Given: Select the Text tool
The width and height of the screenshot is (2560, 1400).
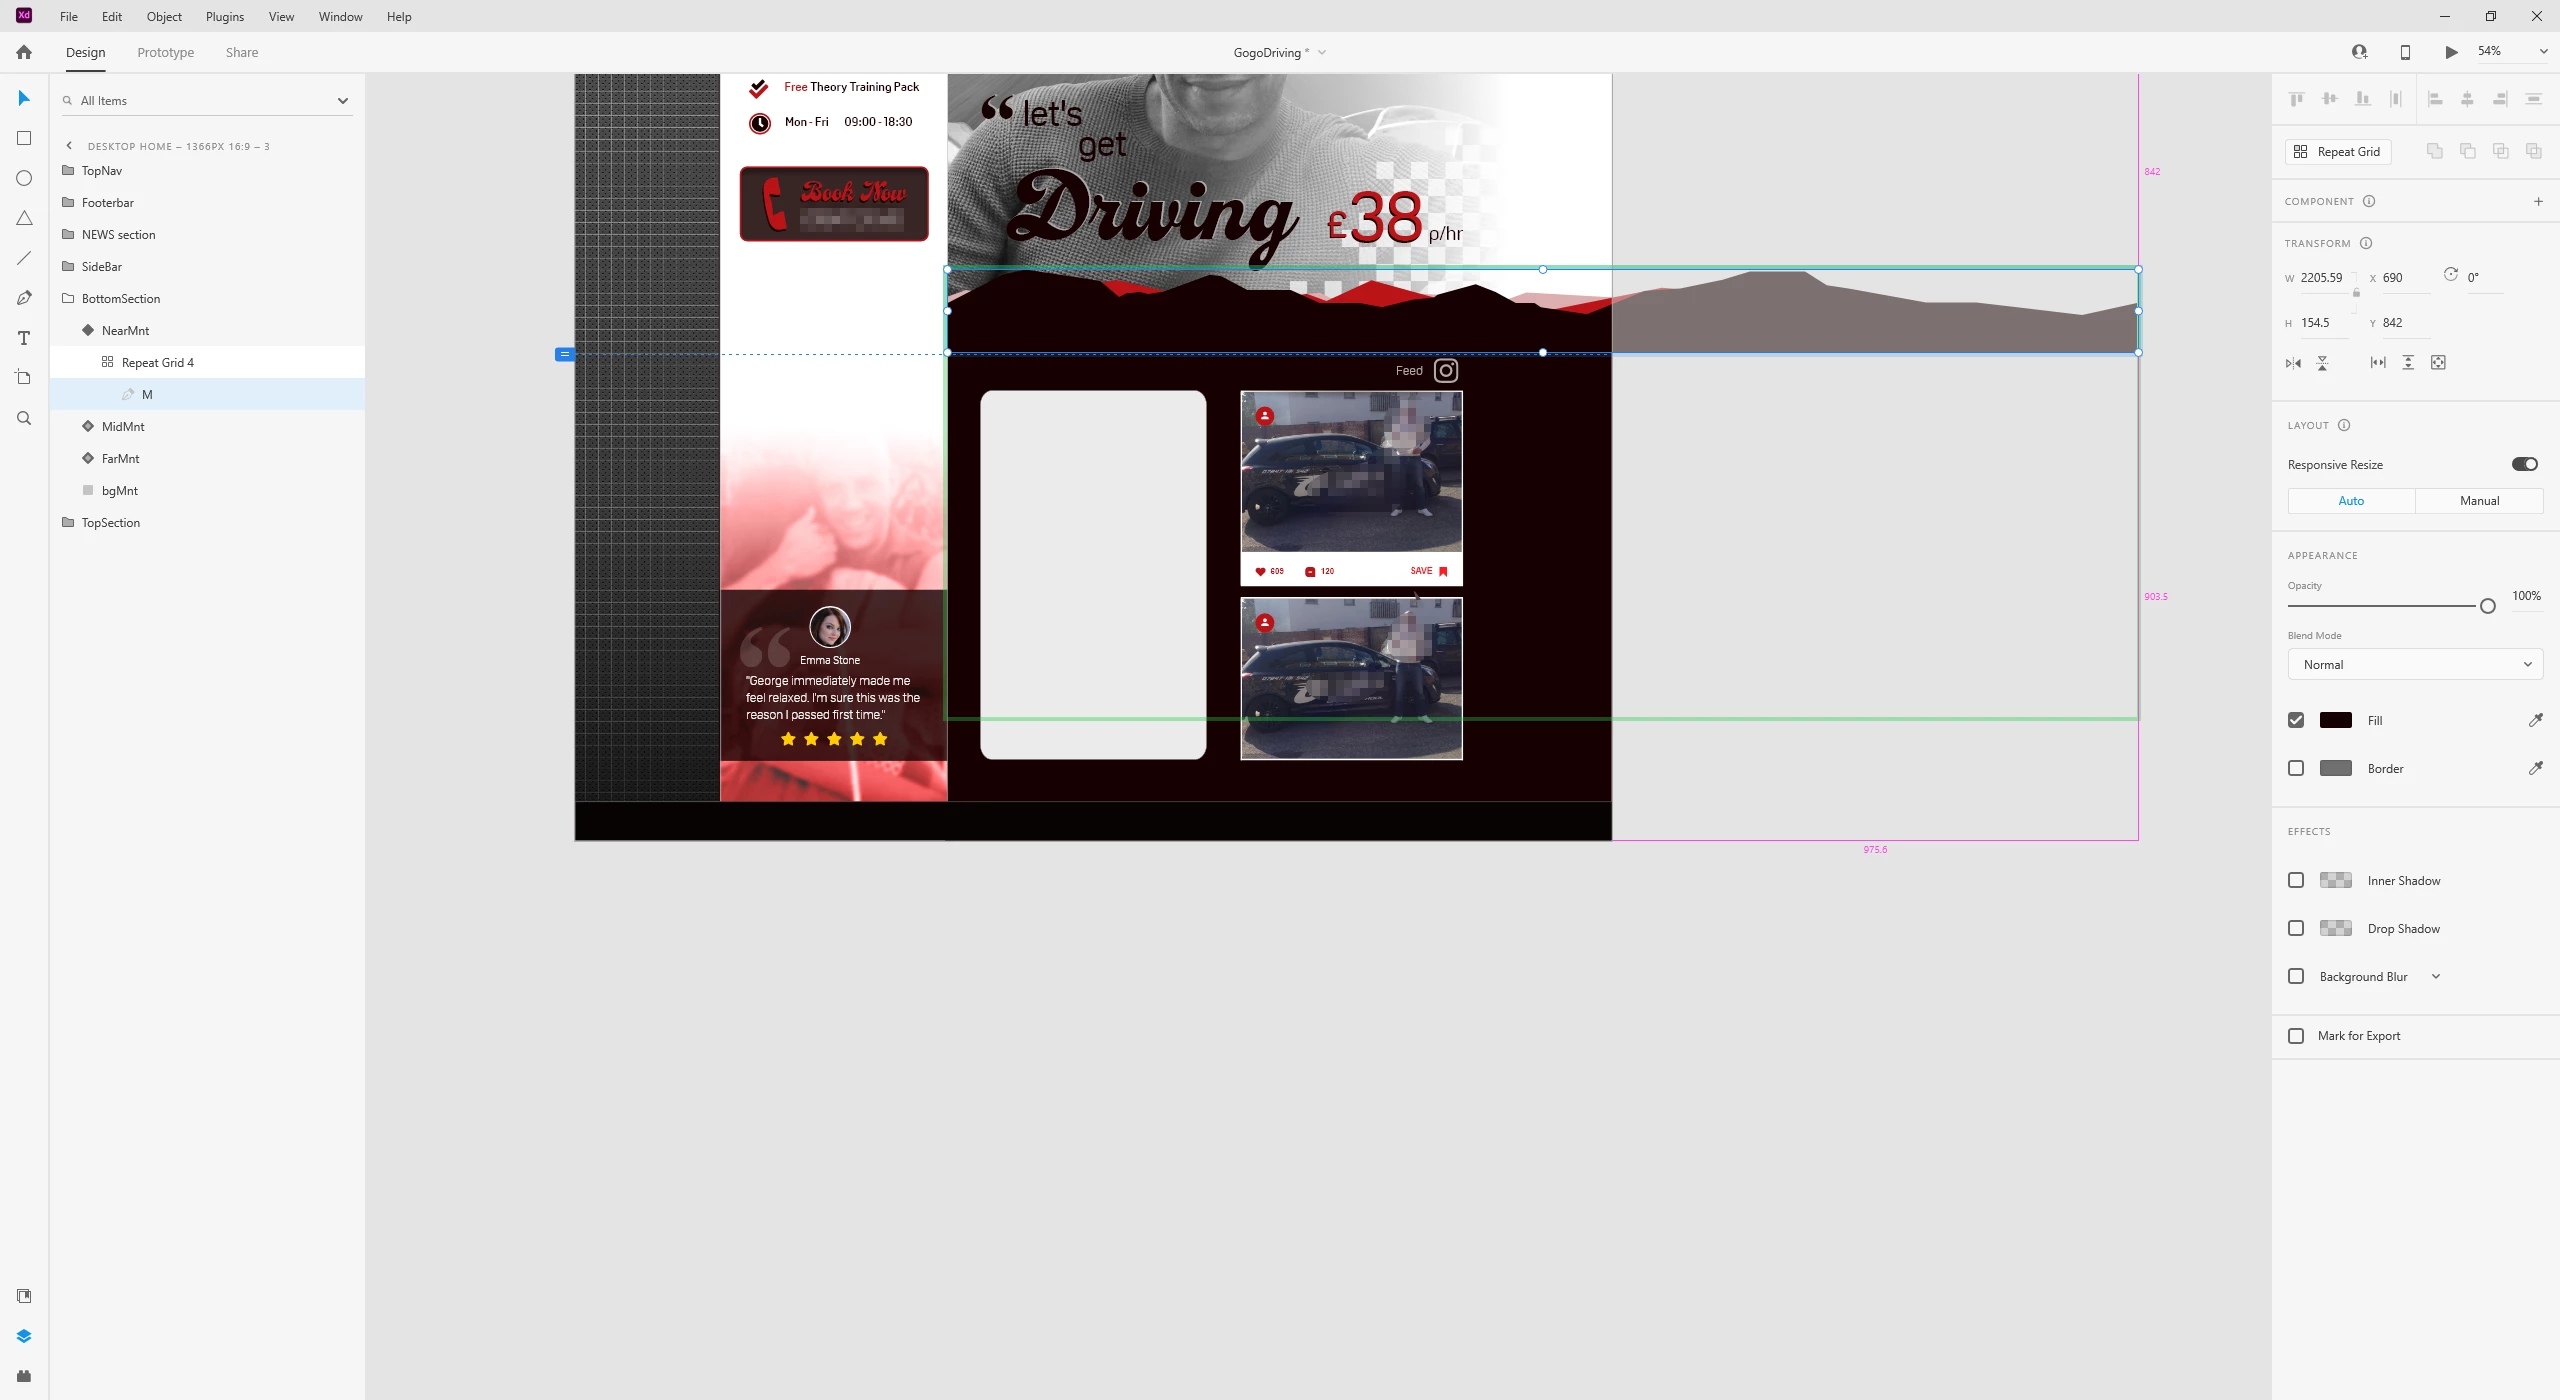Looking at the screenshot, I should point(24,338).
